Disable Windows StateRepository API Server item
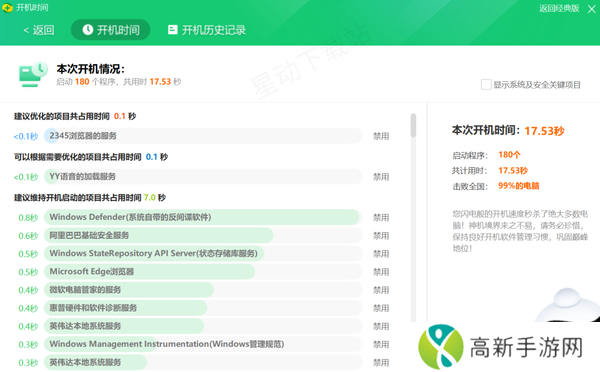Screen dimensions: 600x372 (x=381, y=254)
